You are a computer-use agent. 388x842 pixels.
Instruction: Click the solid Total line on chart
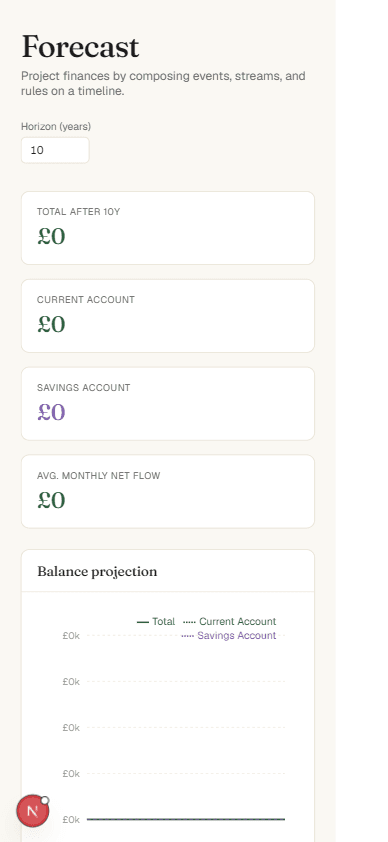click(186, 819)
